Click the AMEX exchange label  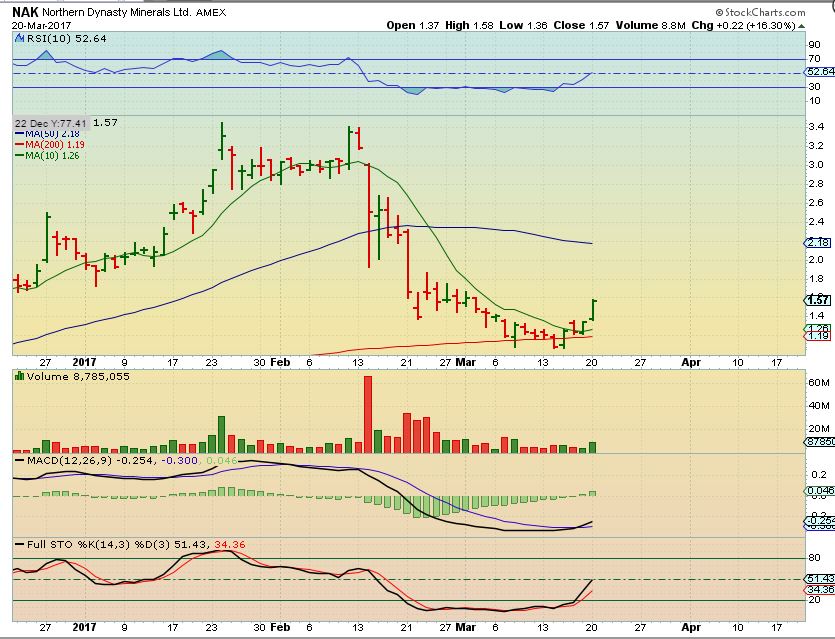pyautogui.click(x=211, y=12)
